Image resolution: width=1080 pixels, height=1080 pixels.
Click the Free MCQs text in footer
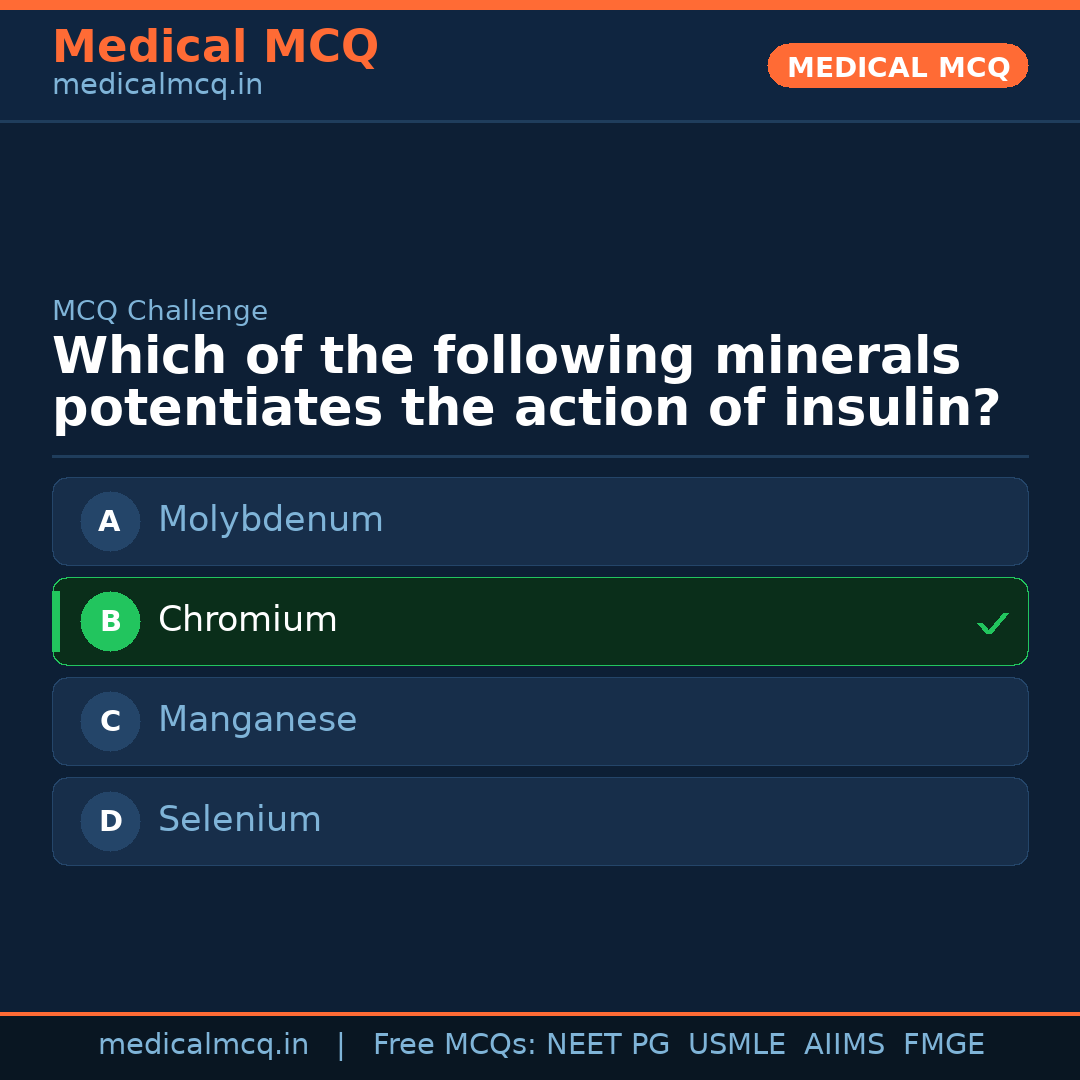coord(455,1045)
